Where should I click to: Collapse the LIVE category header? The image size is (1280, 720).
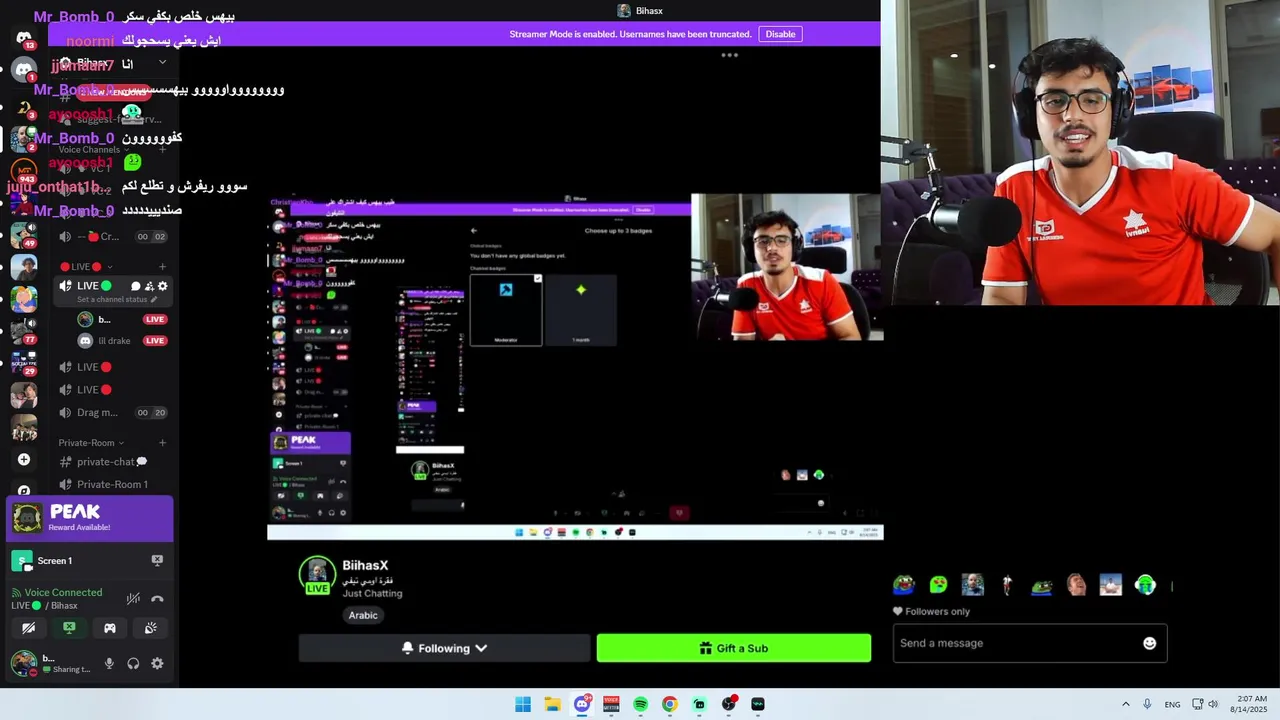(86, 267)
